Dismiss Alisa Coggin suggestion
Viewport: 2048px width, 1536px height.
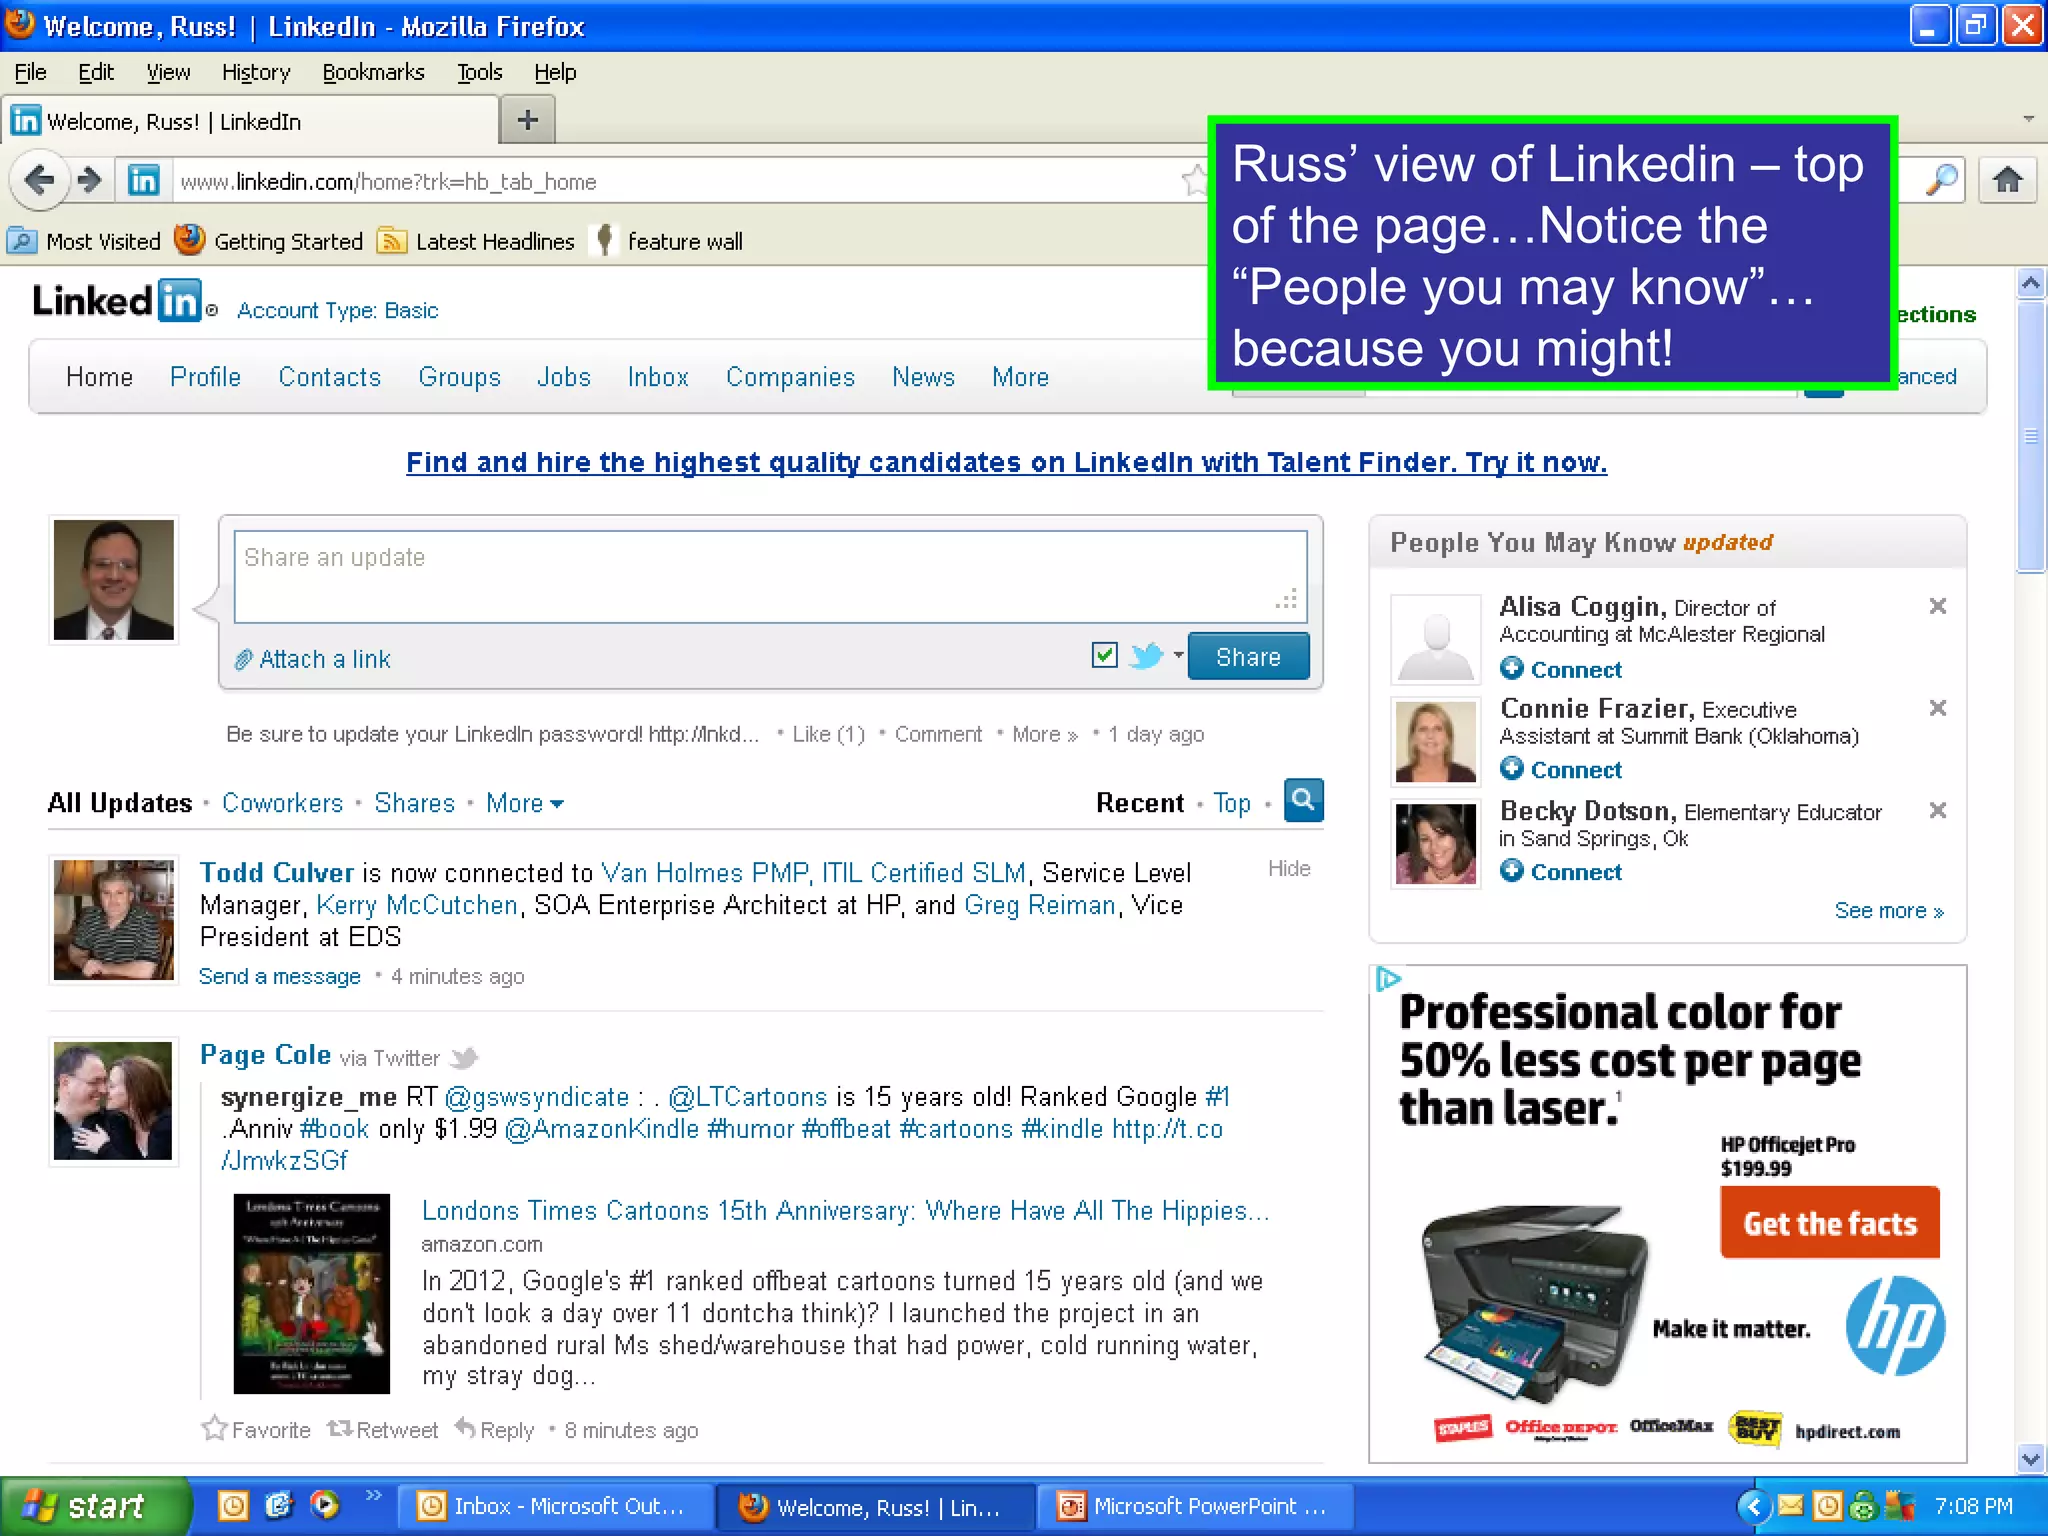click(1937, 606)
